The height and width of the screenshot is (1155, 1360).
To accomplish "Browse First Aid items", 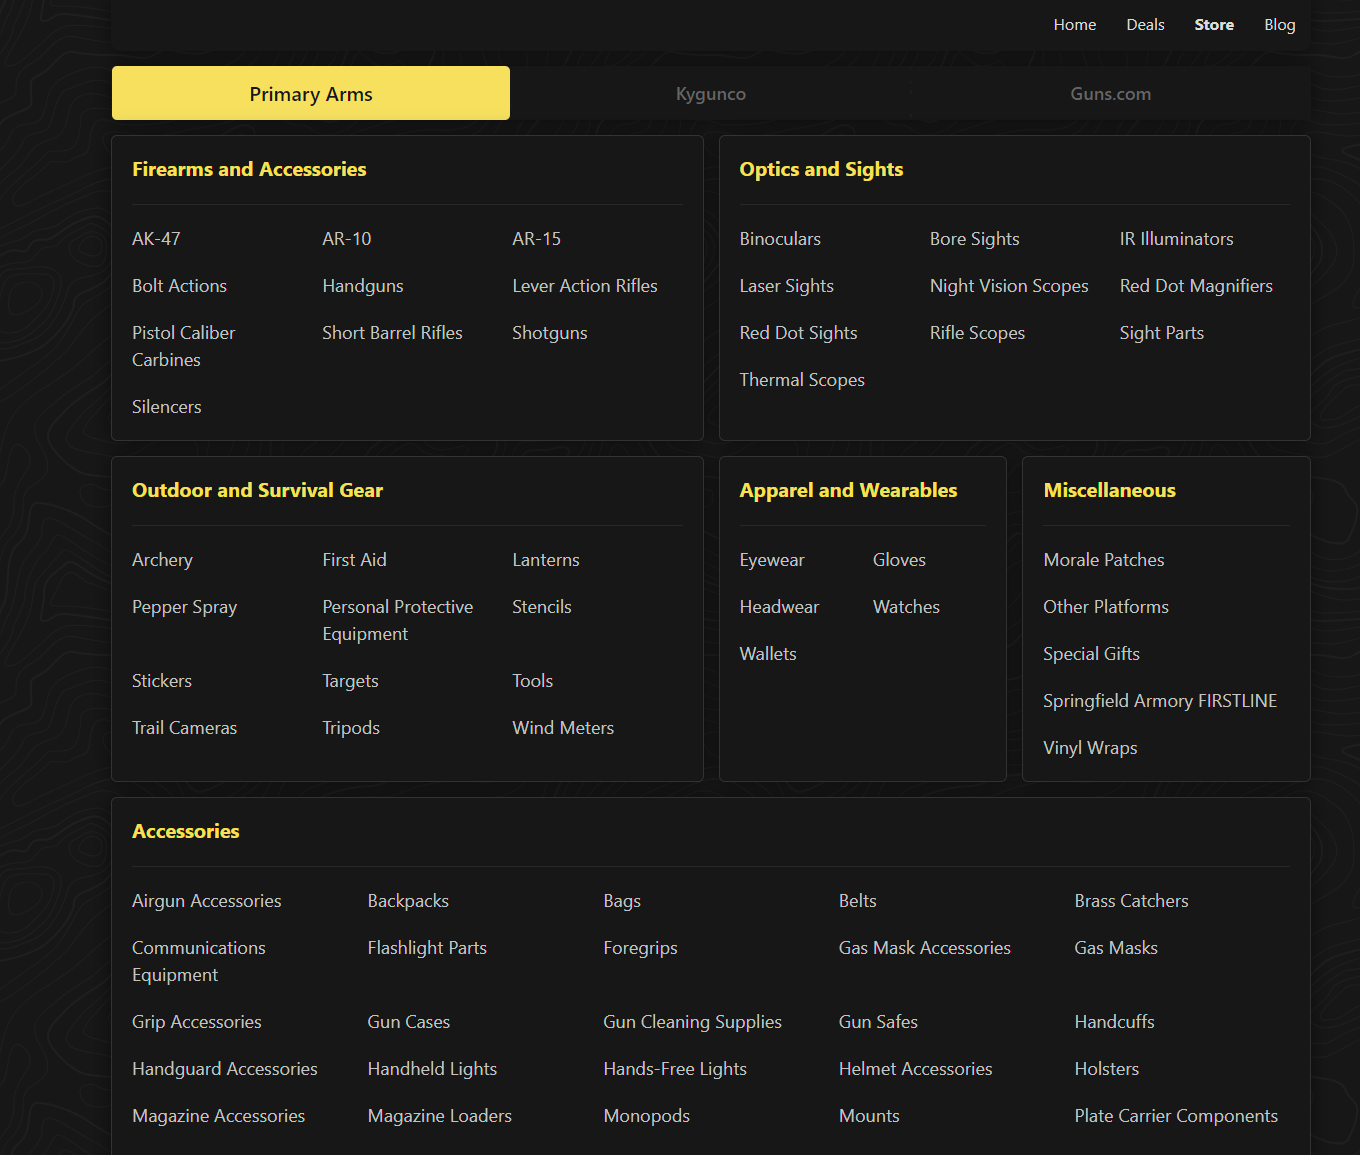I will tap(354, 560).
